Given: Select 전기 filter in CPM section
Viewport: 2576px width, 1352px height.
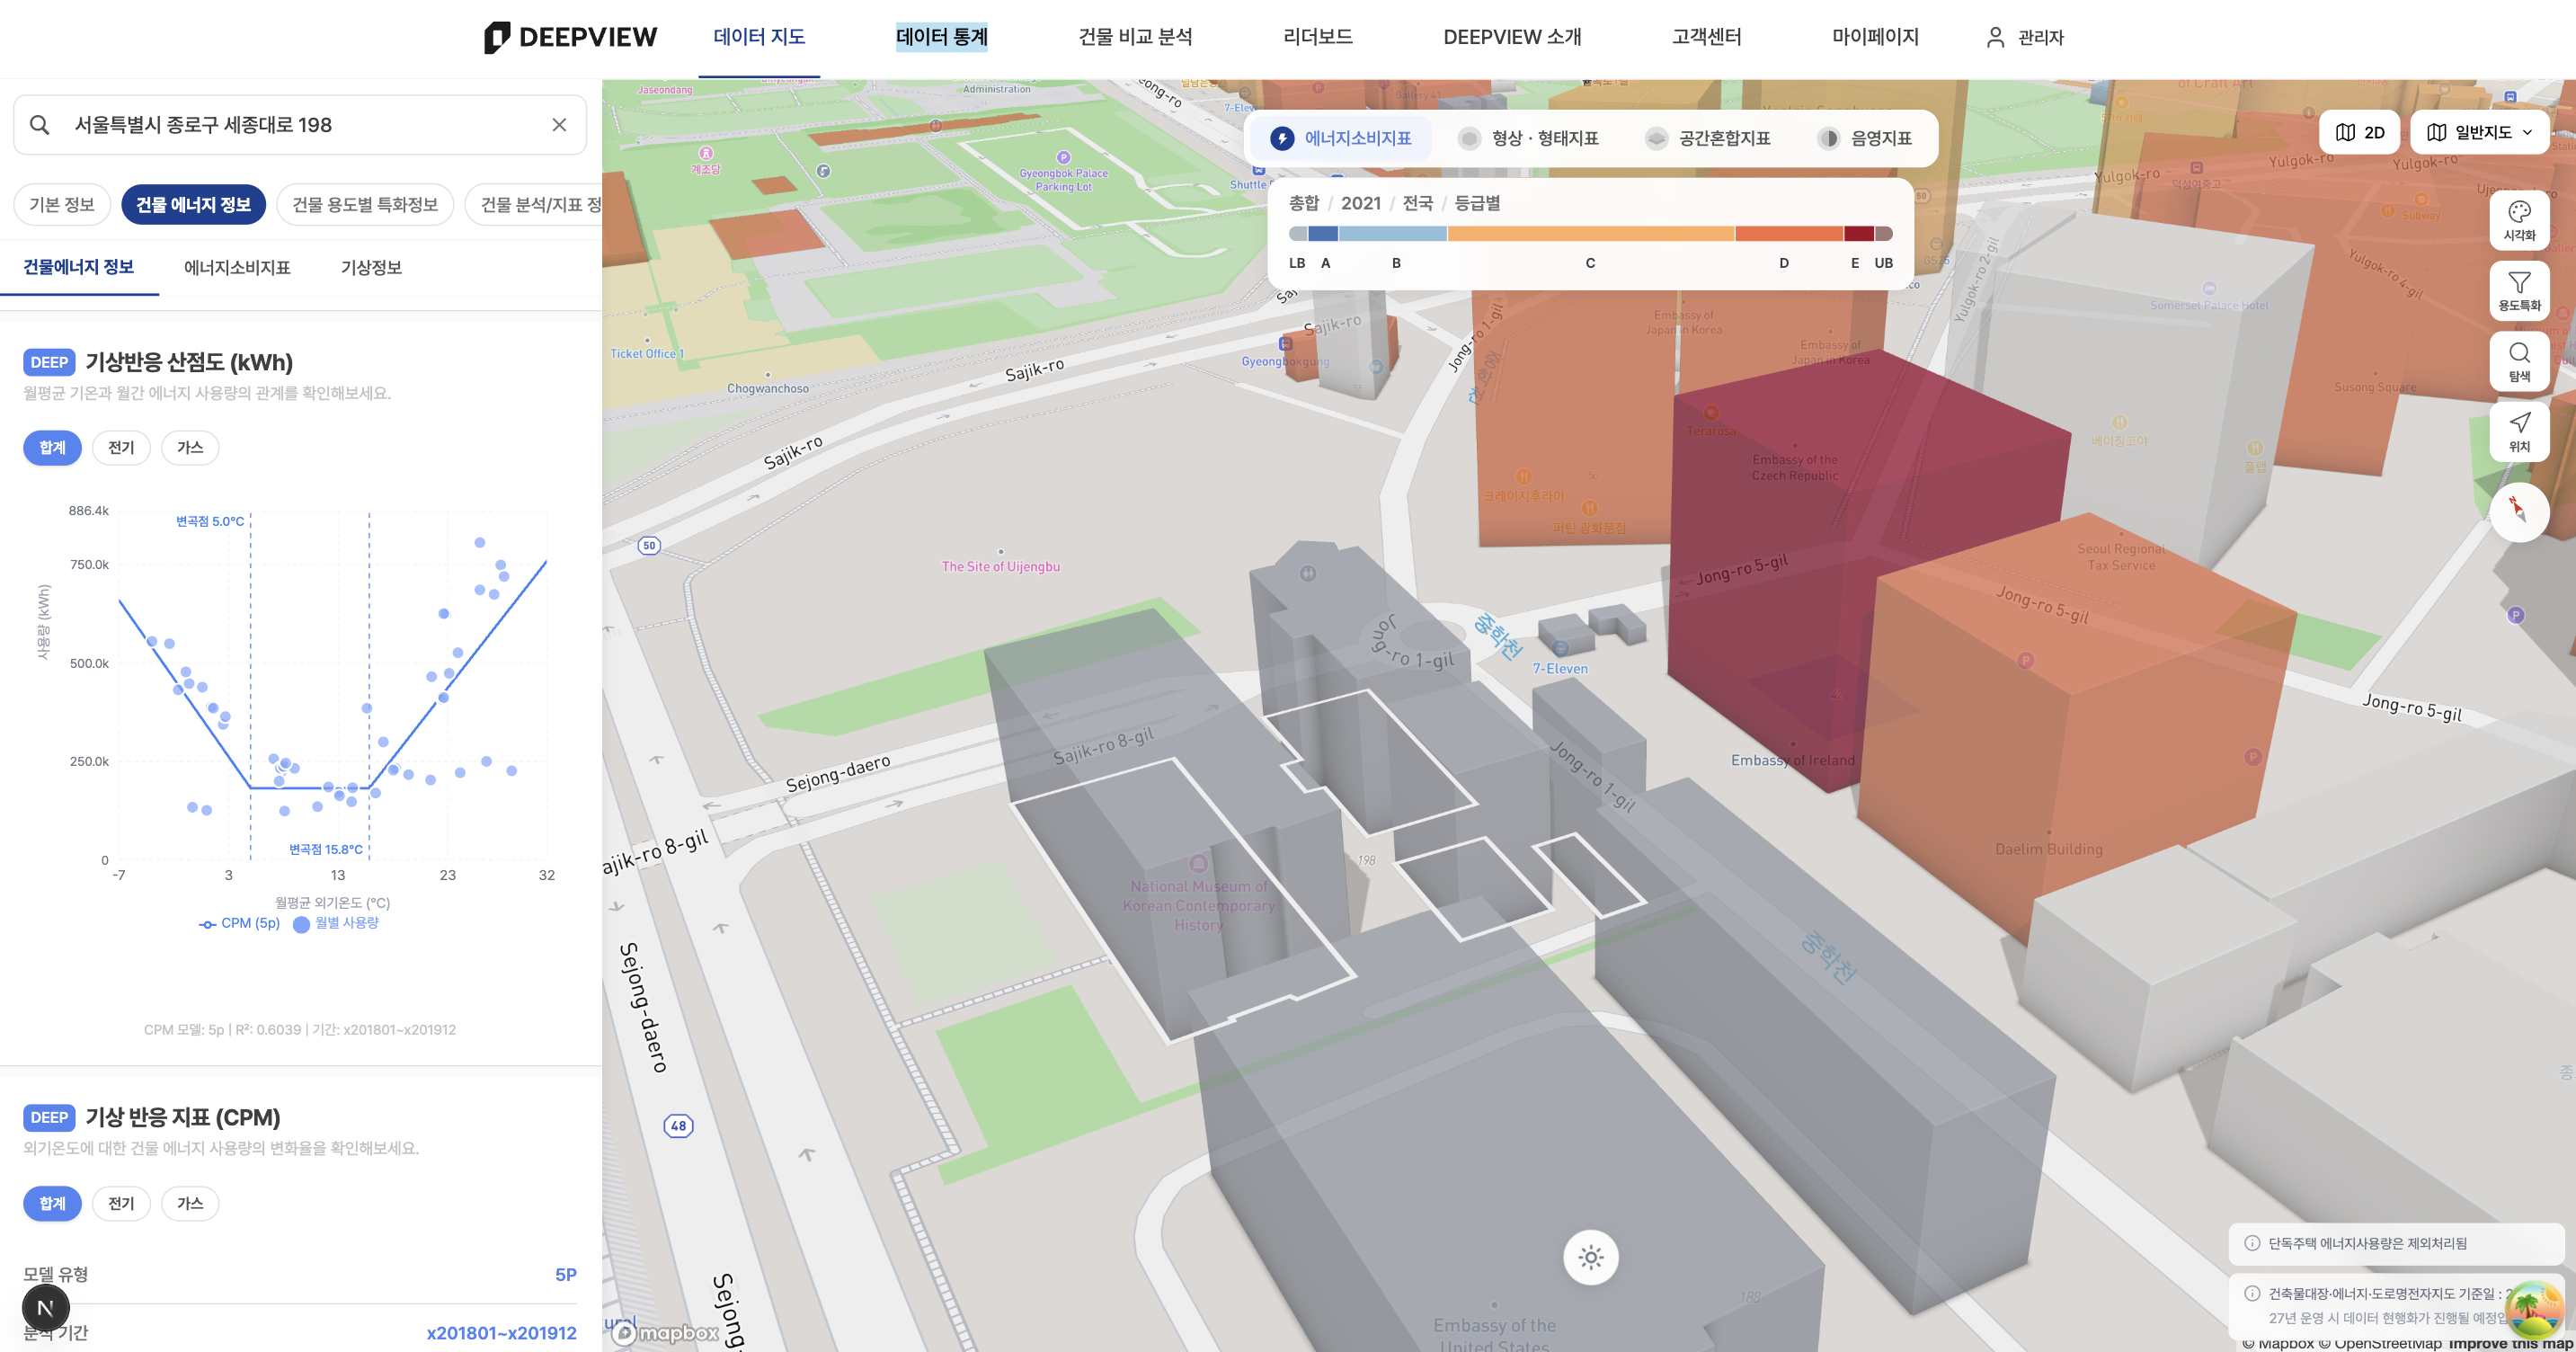Looking at the screenshot, I should (121, 1203).
